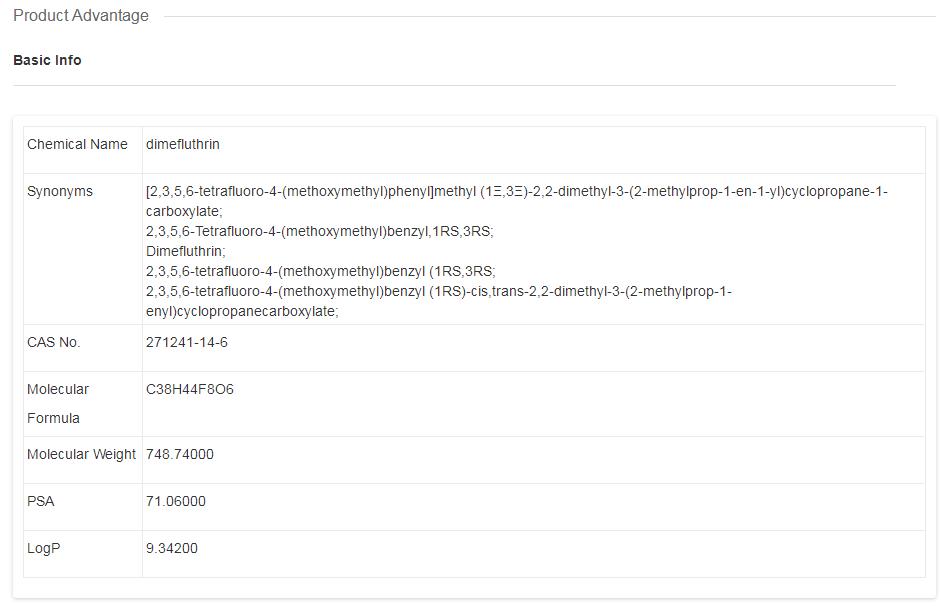
Task: Click the Product Advantage section heading
Action: tap(81, 16)
